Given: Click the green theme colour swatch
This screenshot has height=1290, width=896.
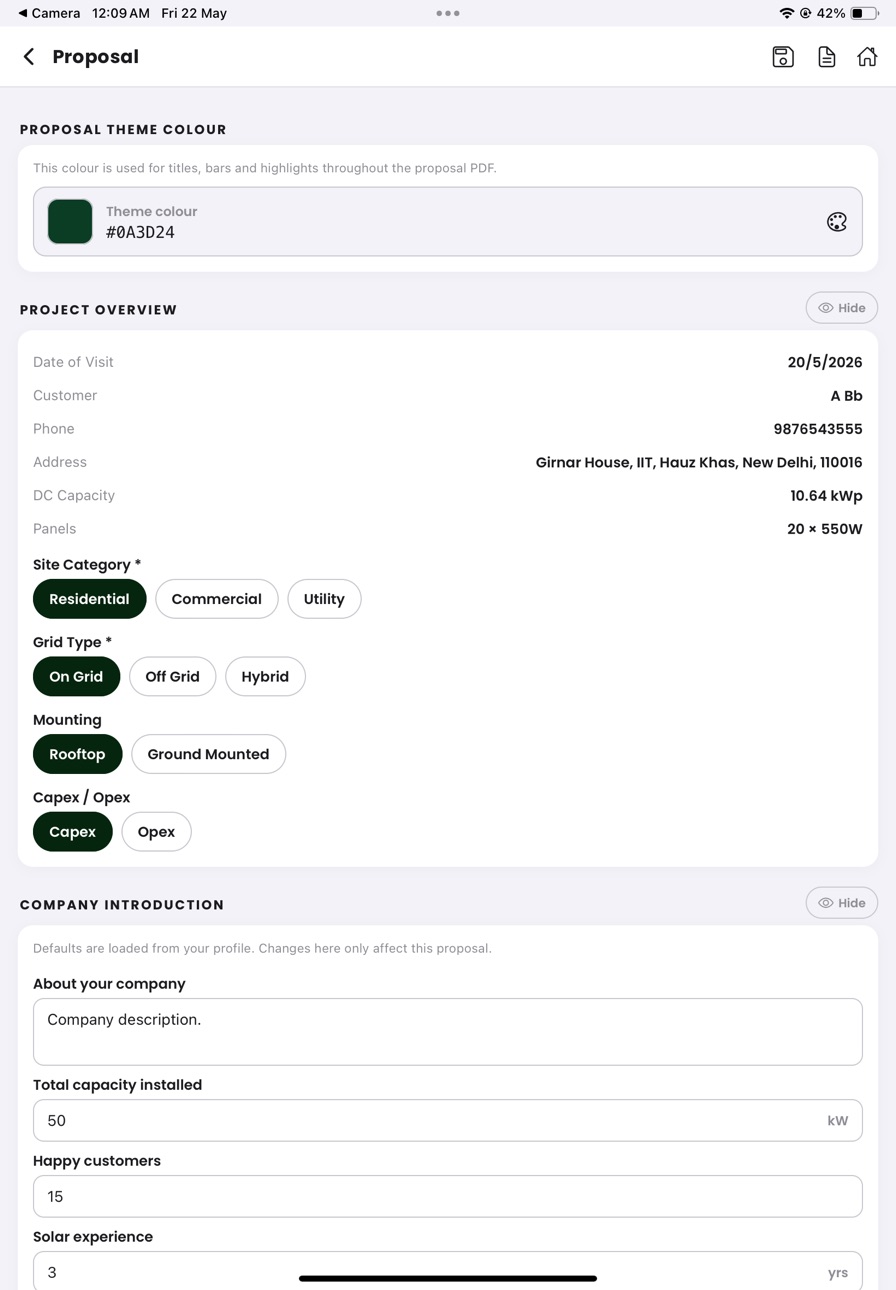Looking at the screenshot, I should (x=70, y=221).
